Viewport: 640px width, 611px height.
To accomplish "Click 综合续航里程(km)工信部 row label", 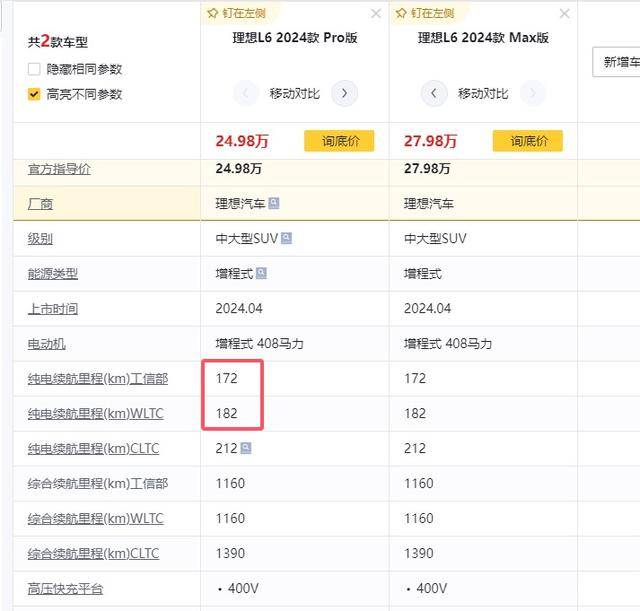I will [98, 484].
